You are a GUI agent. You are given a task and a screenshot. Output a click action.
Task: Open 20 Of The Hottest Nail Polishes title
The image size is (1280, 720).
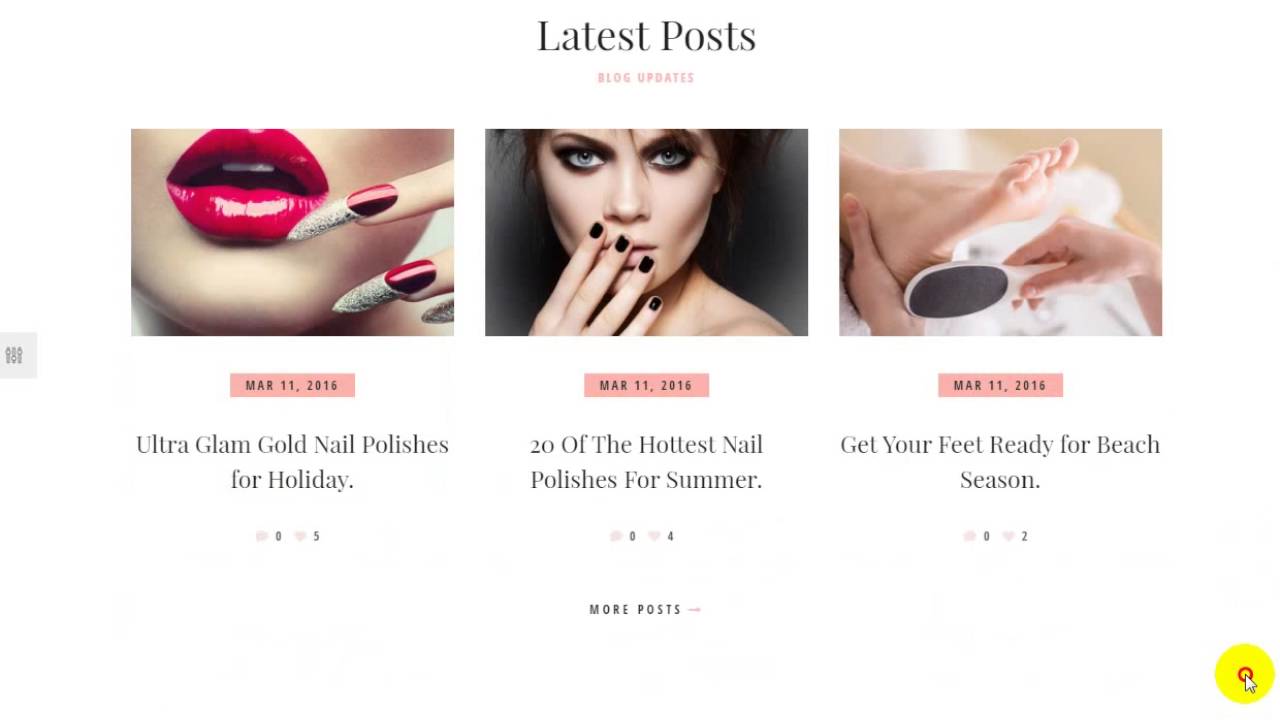point(646,461)
